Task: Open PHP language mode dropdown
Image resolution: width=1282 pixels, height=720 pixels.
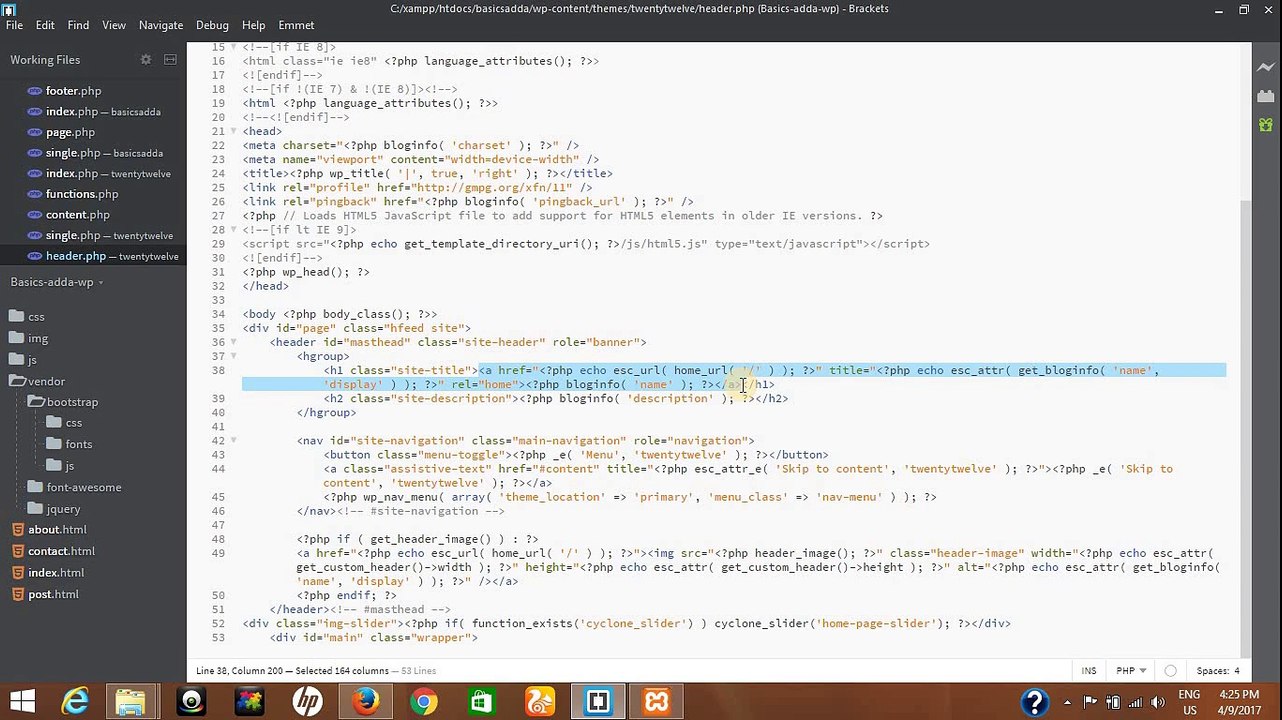Action: click(x=1130, y=671)
